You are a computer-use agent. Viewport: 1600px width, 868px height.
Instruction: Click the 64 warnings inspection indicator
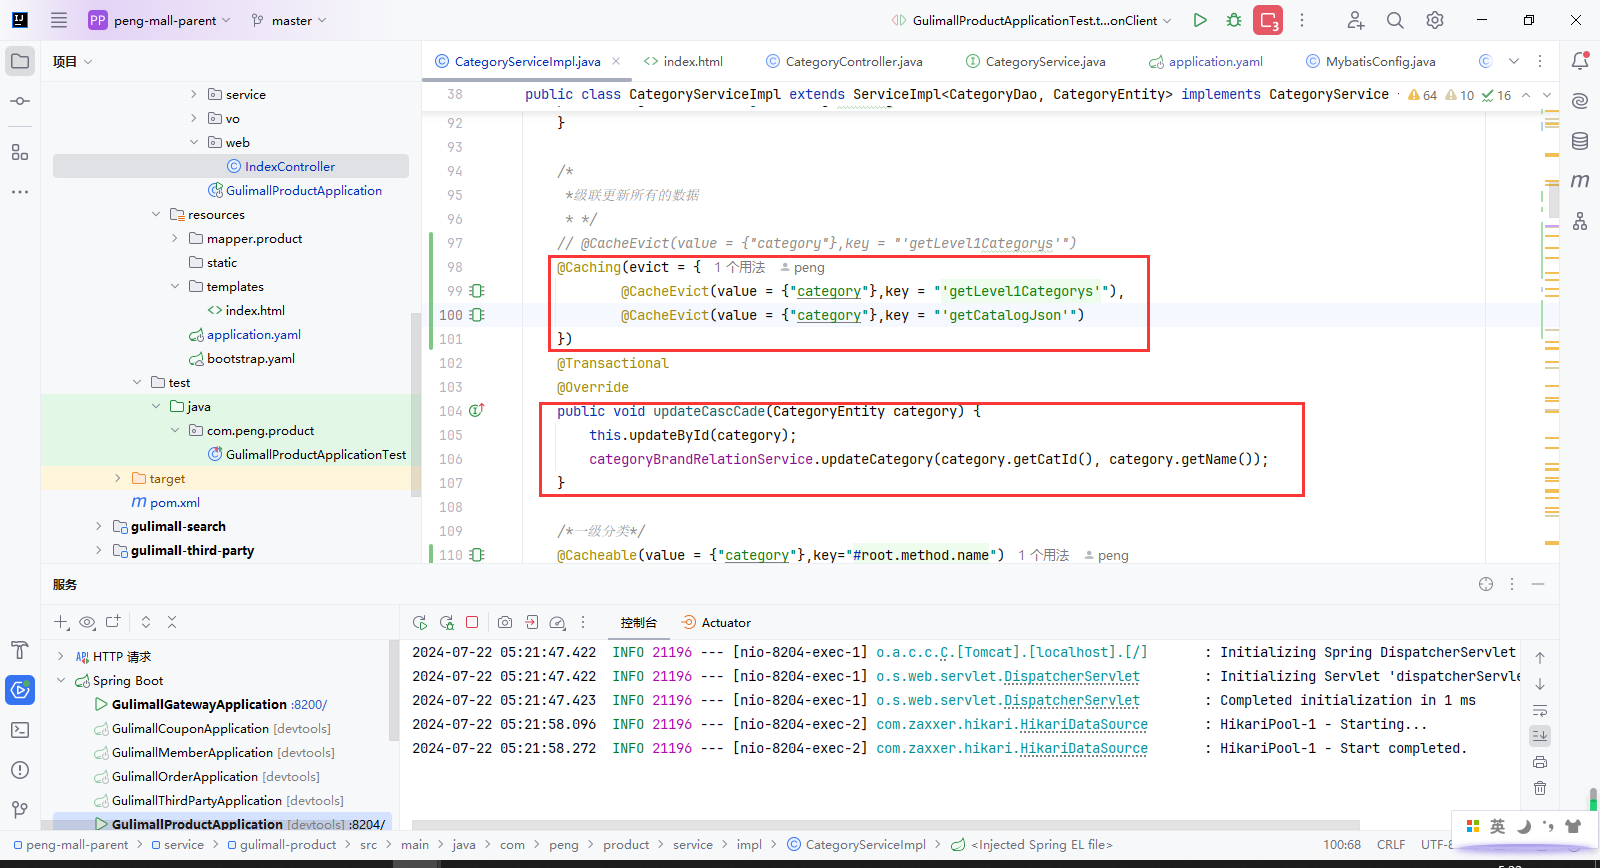tap(1422, 95)
